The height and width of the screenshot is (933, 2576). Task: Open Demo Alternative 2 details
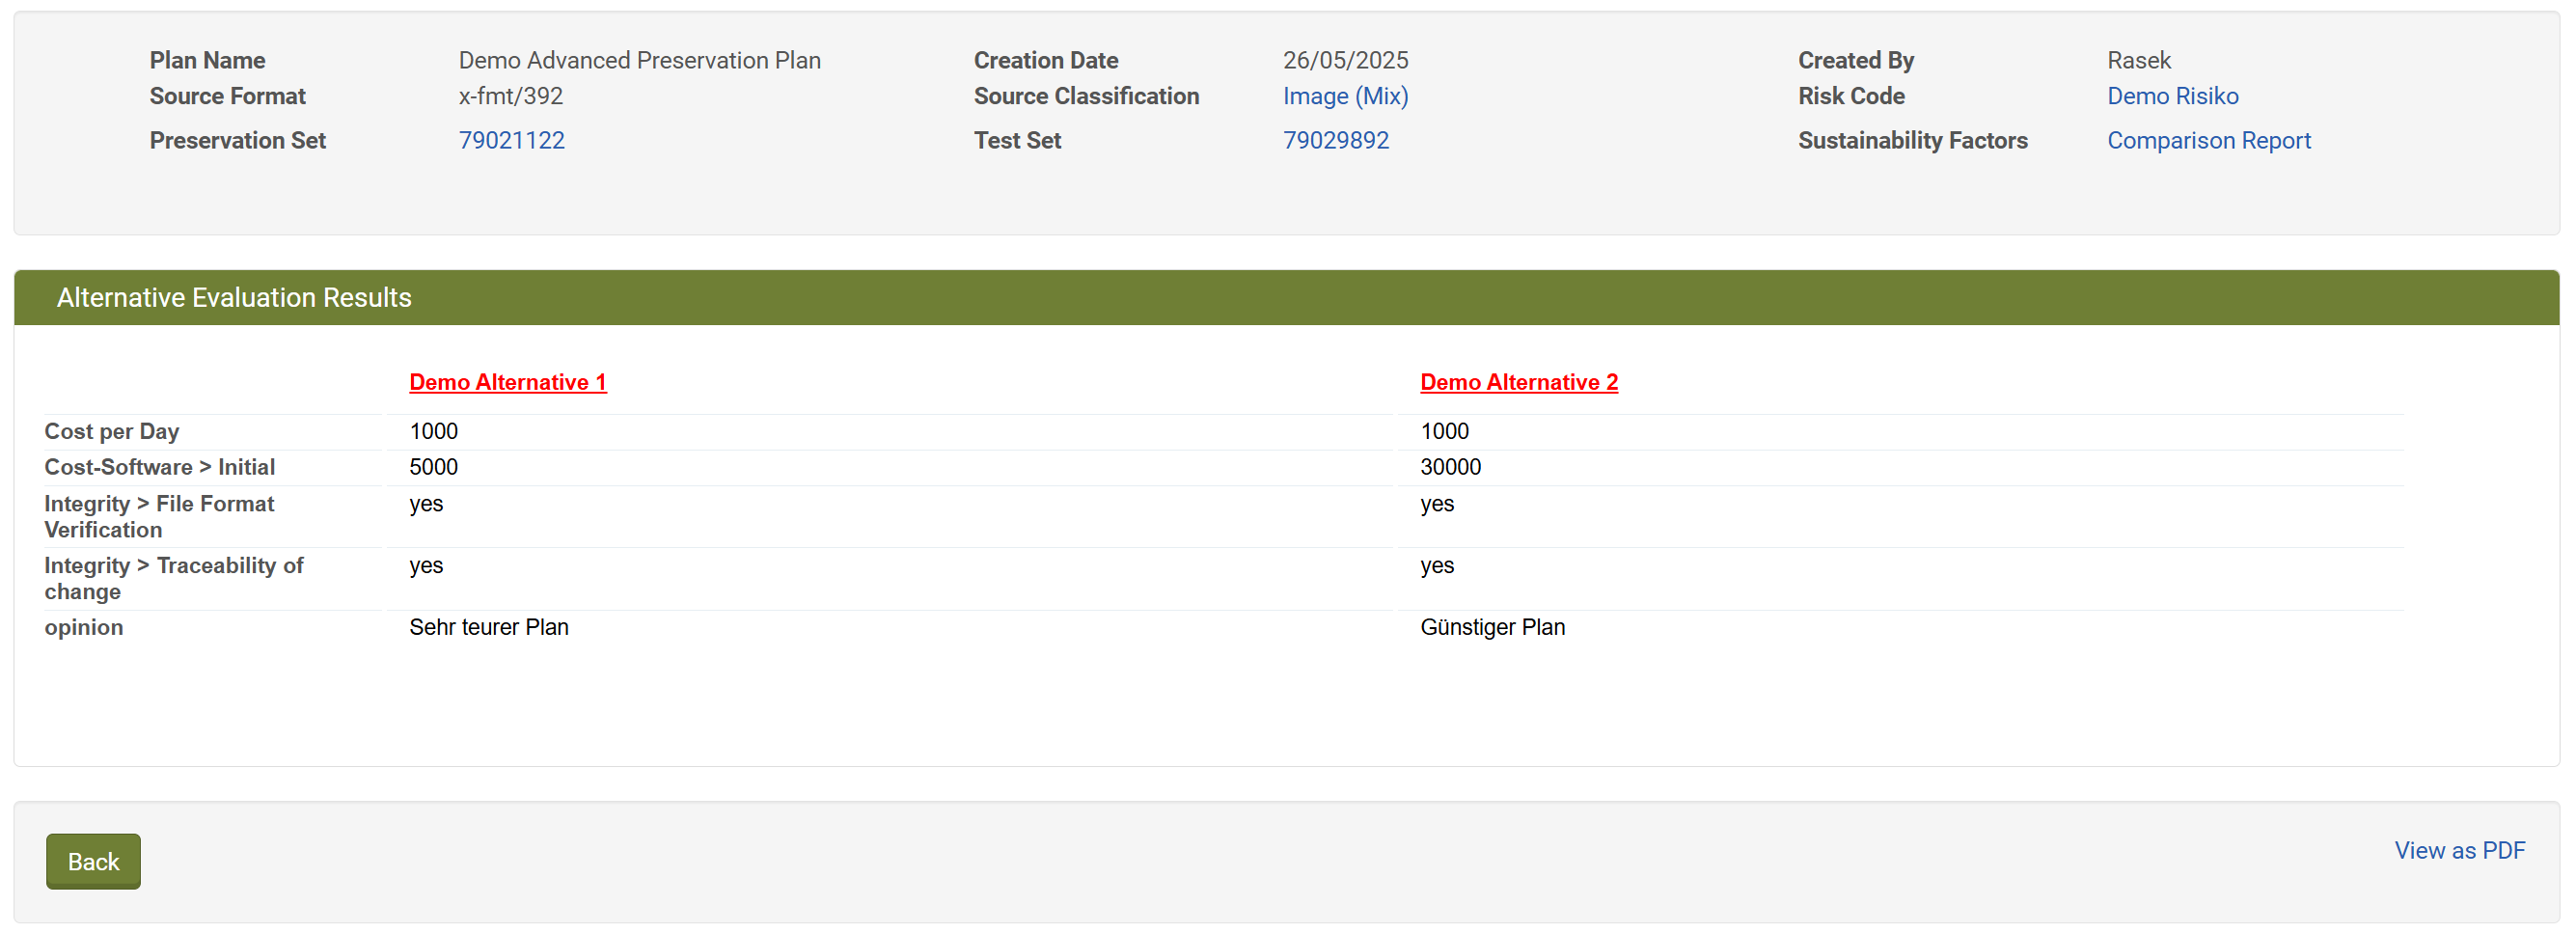[1518, 382]
